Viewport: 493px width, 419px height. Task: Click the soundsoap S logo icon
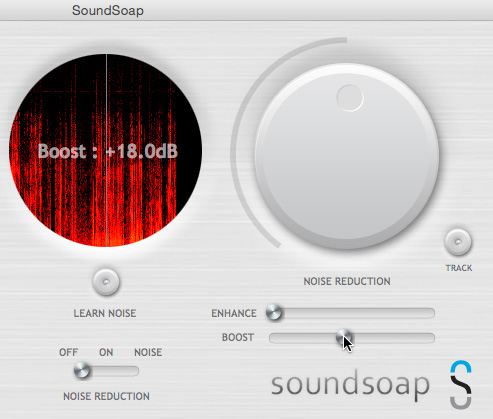(x=461, y=384)
